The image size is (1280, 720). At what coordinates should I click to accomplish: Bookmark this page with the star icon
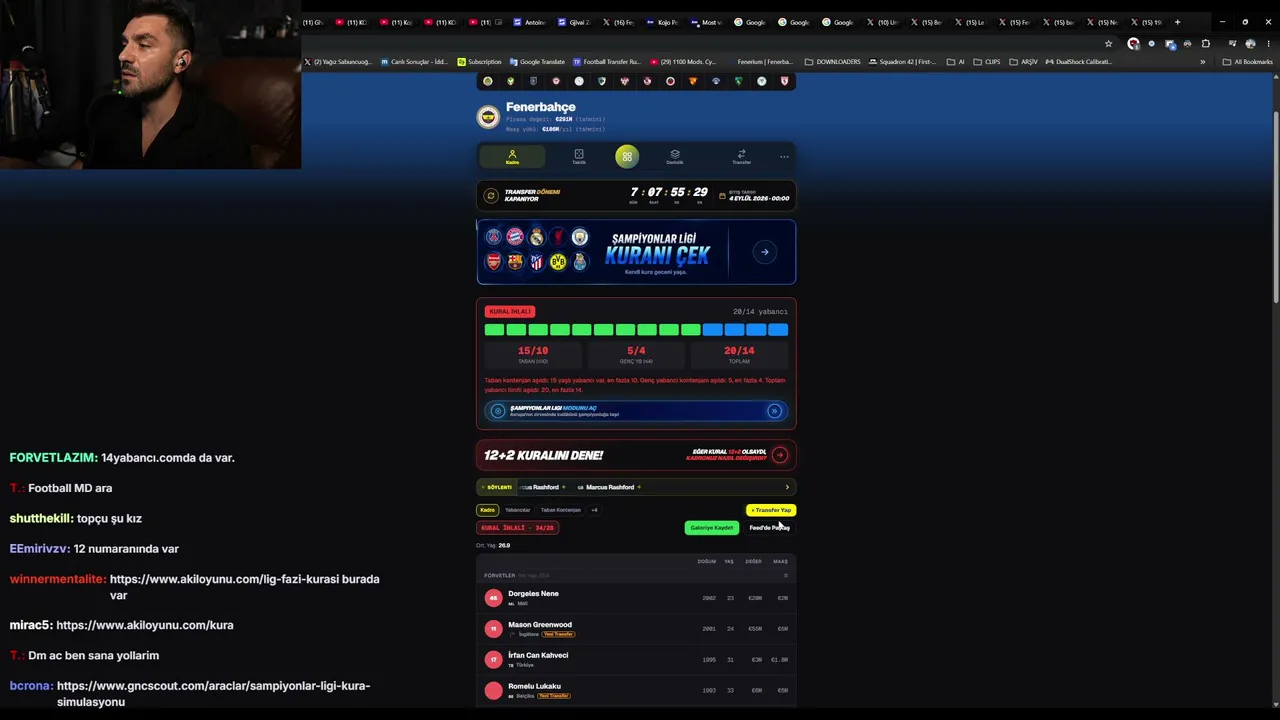point(1108,44)
